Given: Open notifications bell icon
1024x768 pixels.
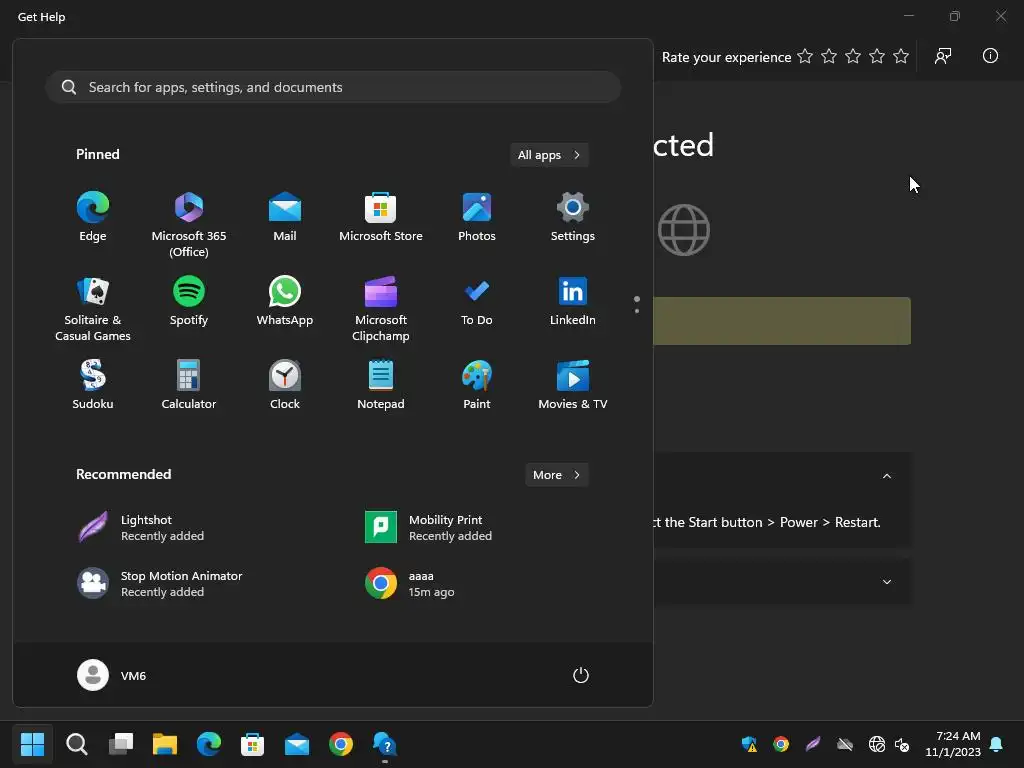Looking at the screenshot, I should pos(997,744).
